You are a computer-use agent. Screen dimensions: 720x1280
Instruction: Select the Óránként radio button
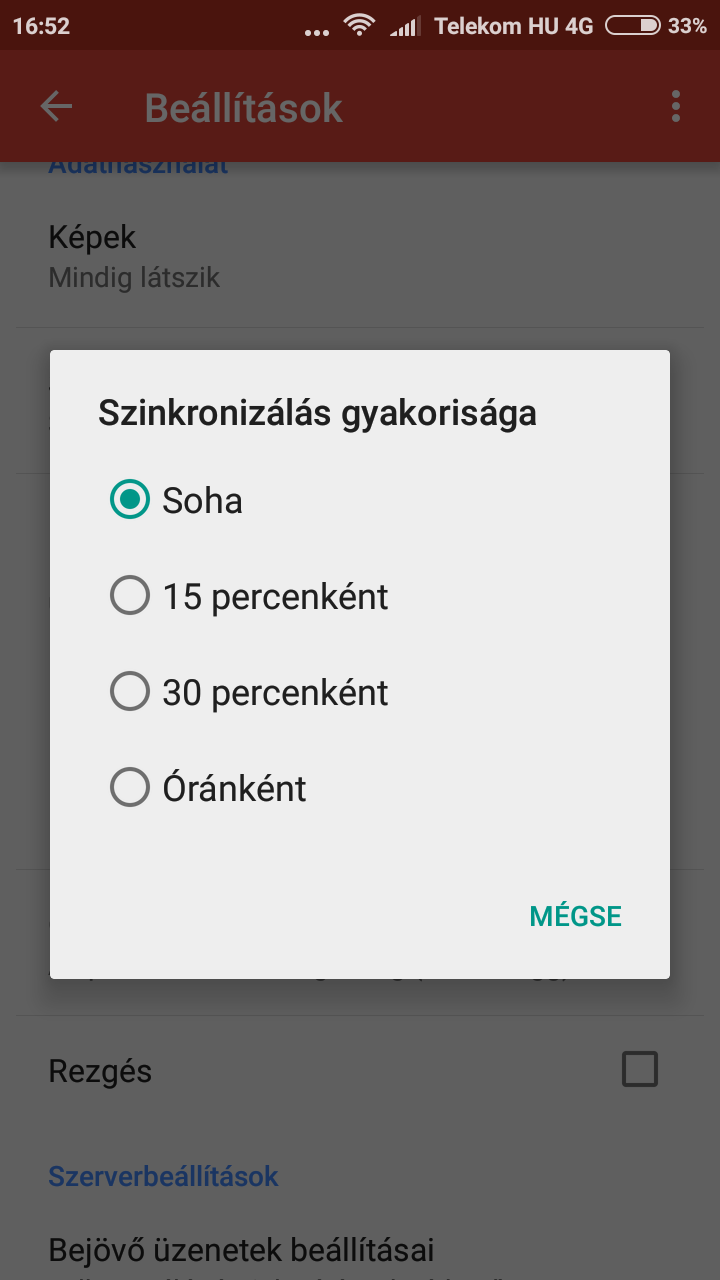(x=130, y=788)
